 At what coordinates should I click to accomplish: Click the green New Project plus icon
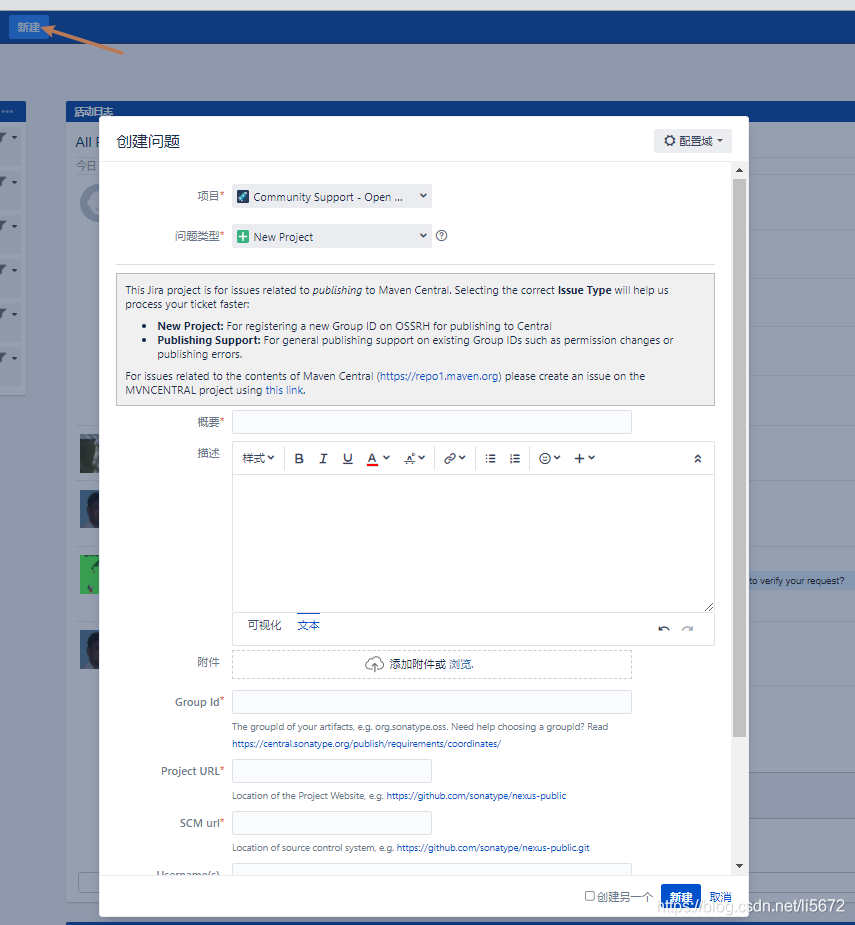coord(243,237)
